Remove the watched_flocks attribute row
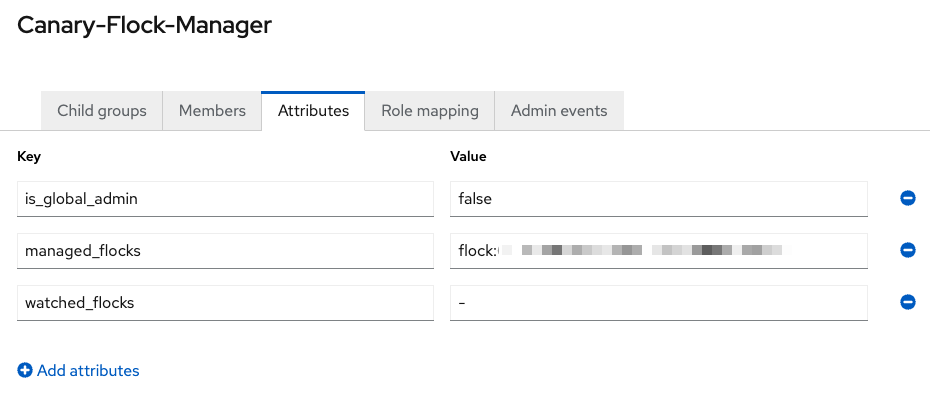930x398 pixels. (x=907, y=303)
